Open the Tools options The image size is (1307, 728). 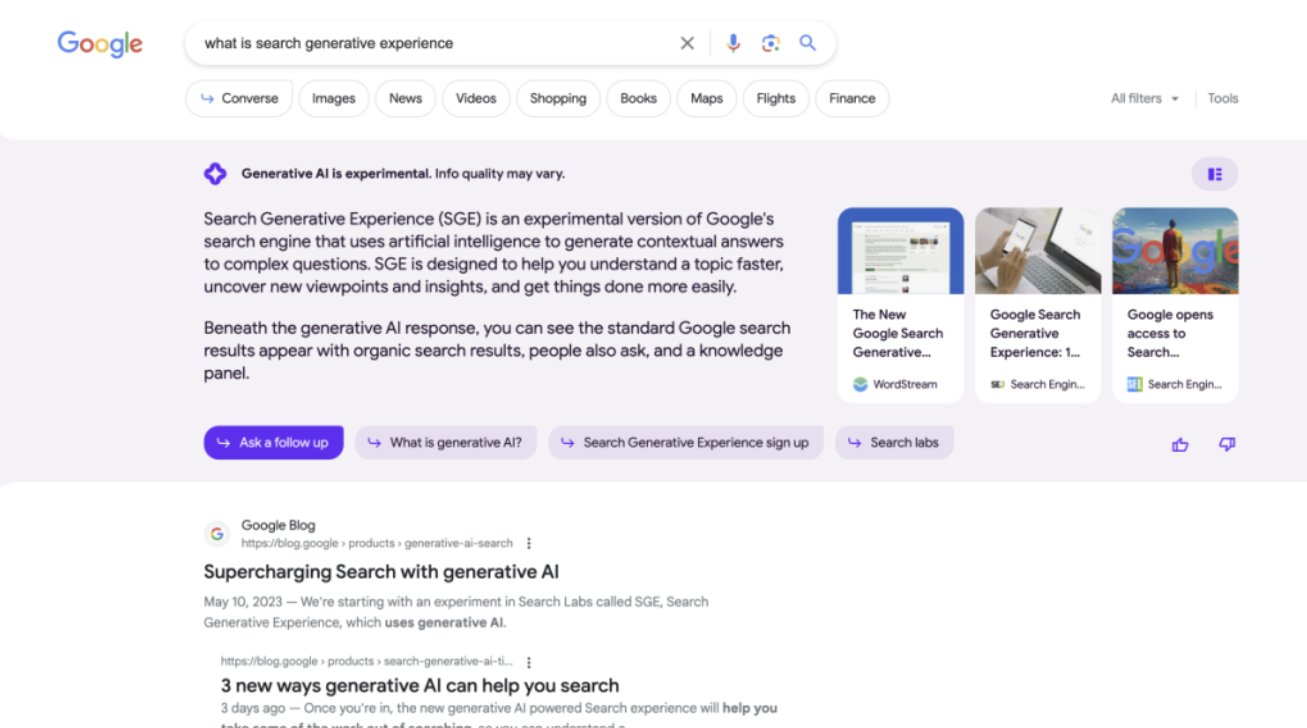click(x=1222, y=98)
